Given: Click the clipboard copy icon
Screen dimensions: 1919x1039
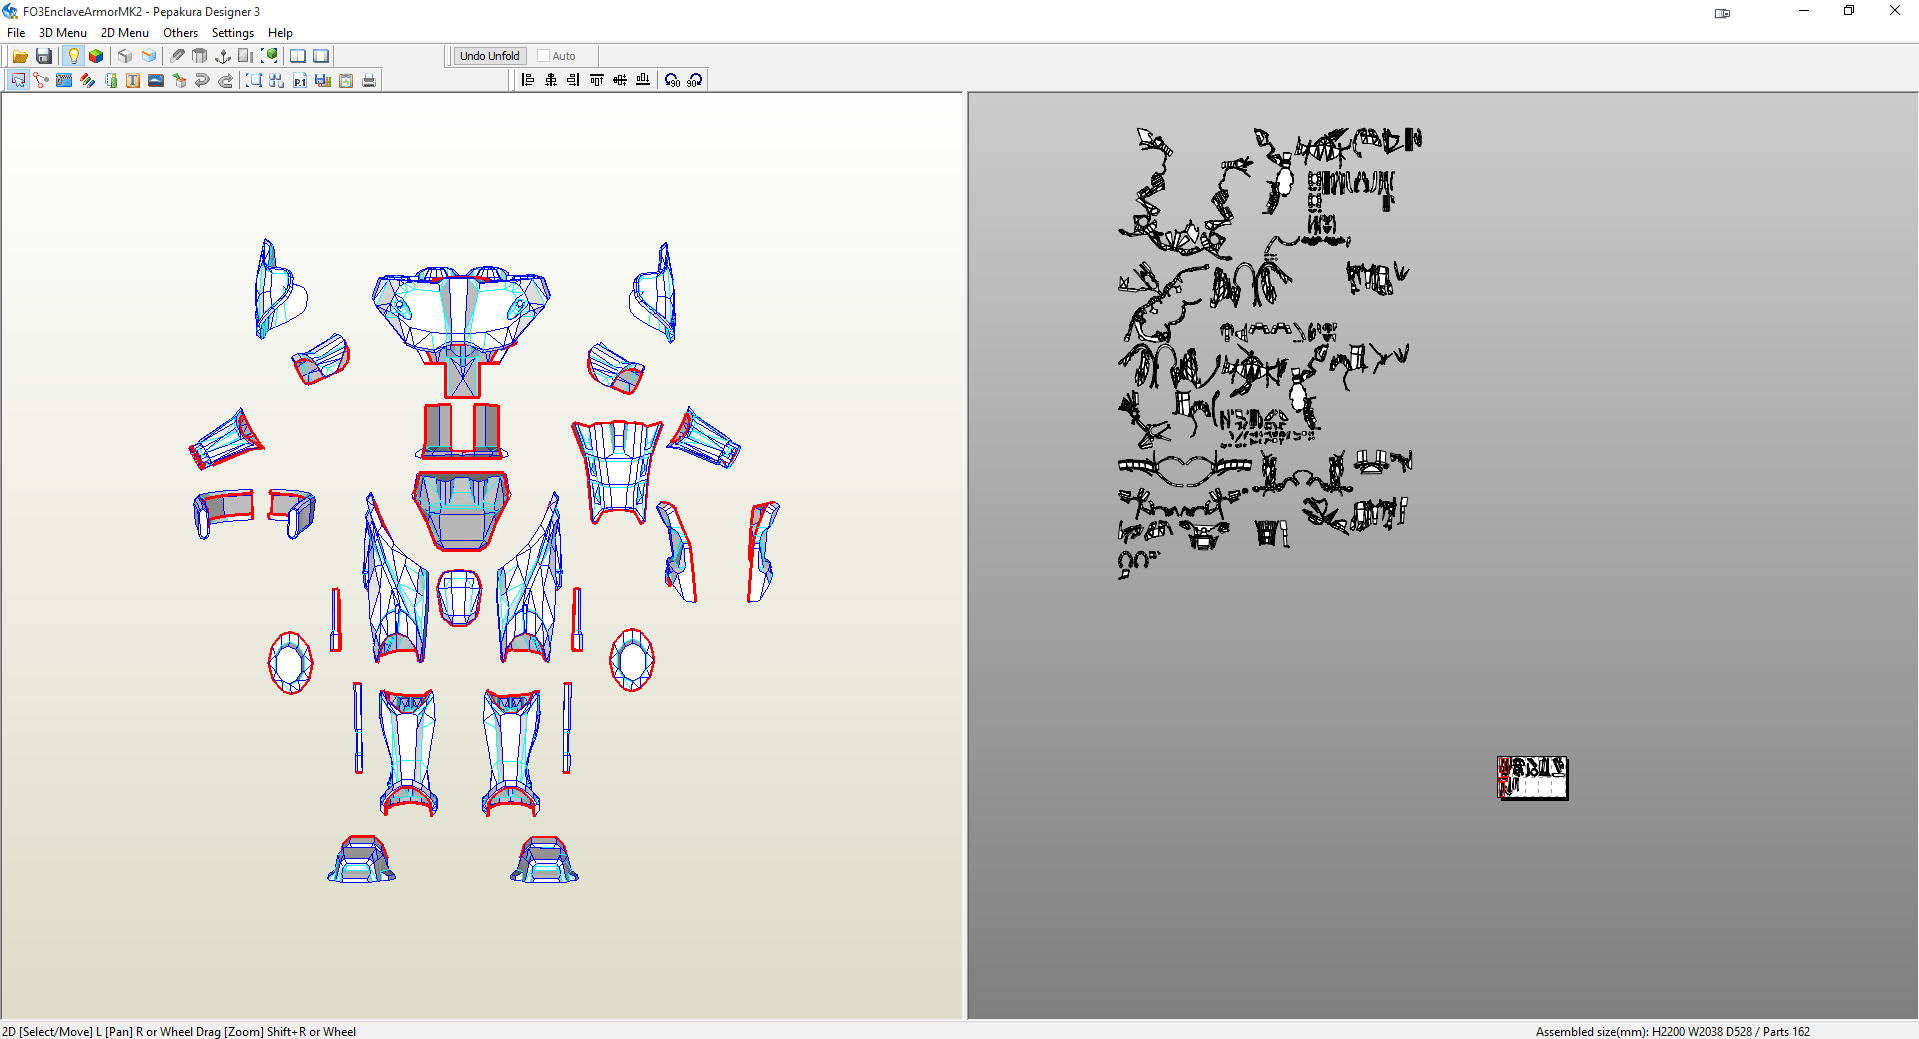Looking at the screenshot, I should click(346, 80).
